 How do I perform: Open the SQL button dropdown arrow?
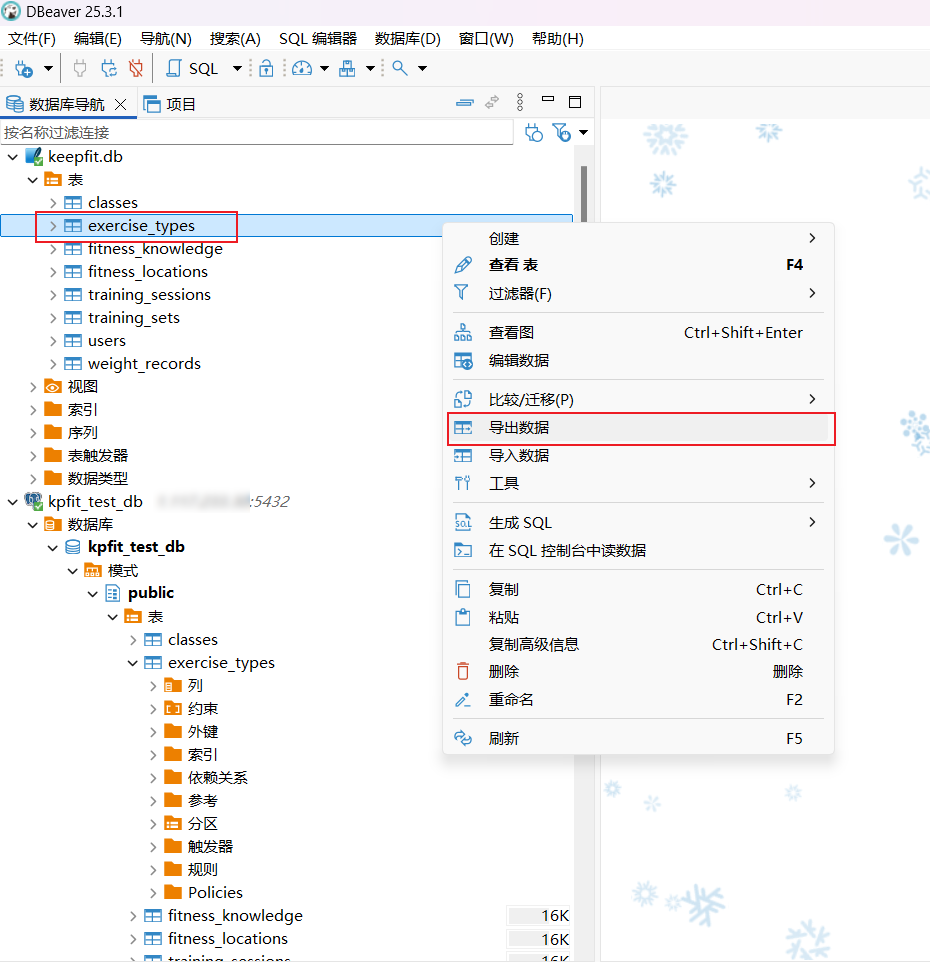pos(237,68)
